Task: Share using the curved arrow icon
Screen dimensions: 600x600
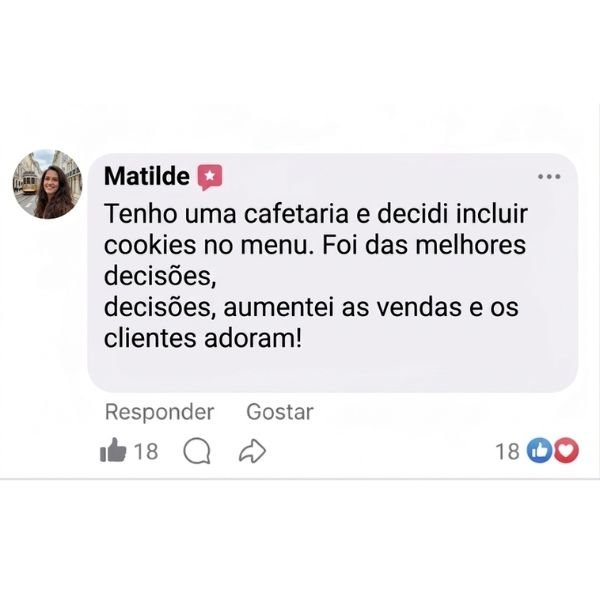Action: (252, 451)
